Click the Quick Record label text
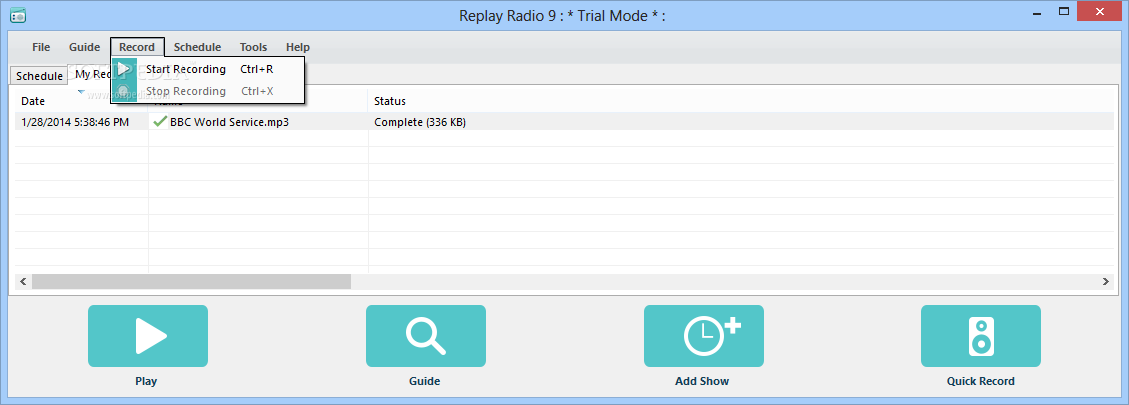The image size is (1129, 405). 981,381
